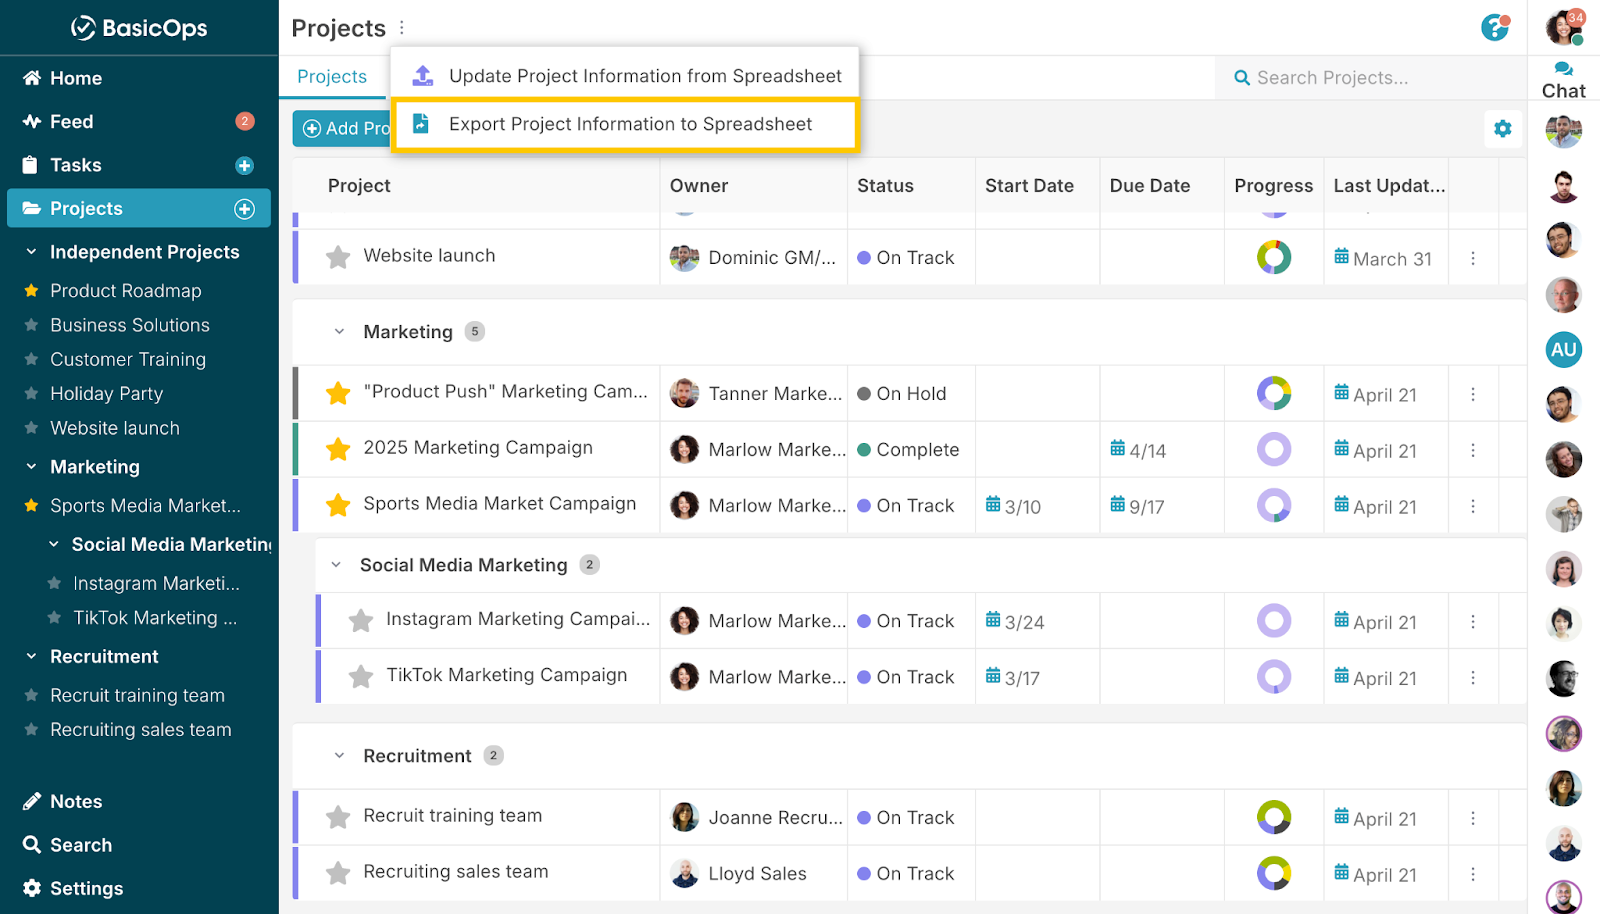
Task: Collapse Social Media Marketing group in table
Action: coord(336,565)
